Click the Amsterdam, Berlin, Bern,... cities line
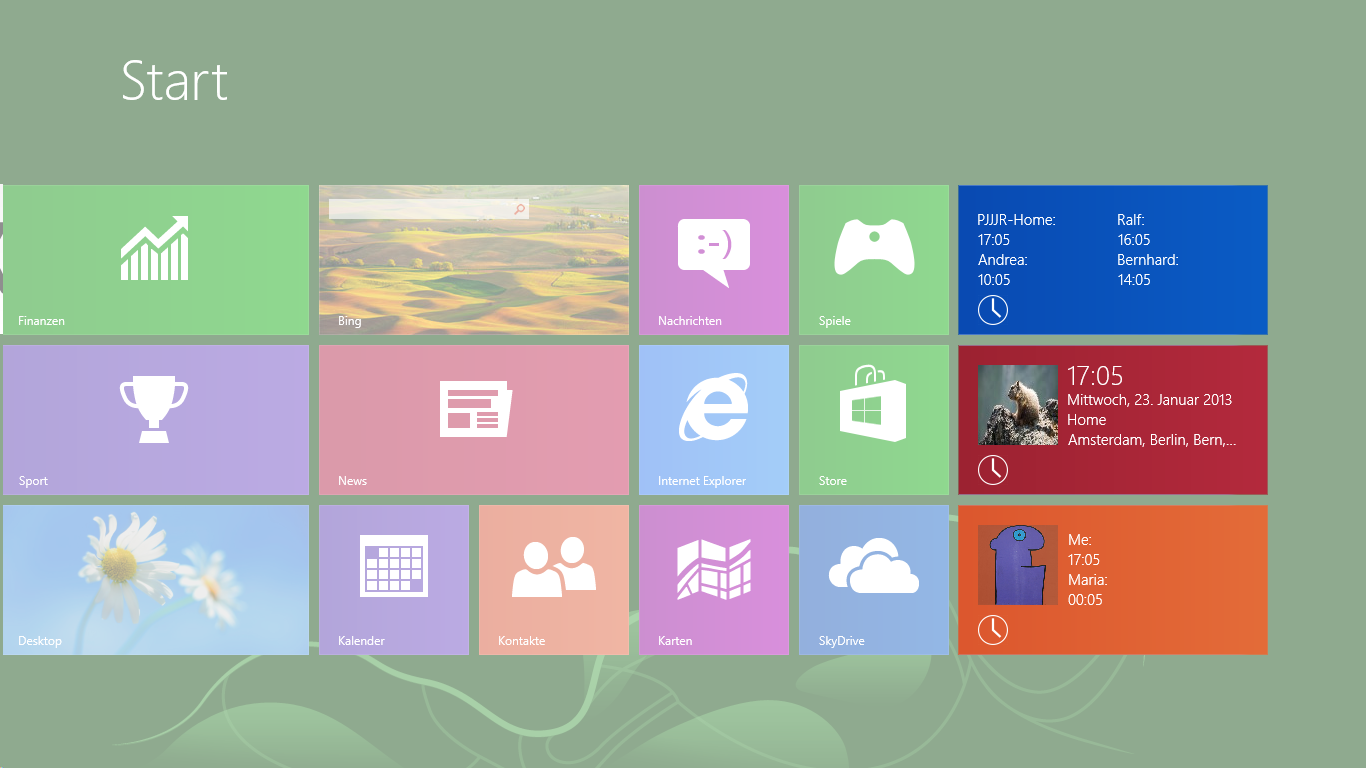 (1152, 440)
